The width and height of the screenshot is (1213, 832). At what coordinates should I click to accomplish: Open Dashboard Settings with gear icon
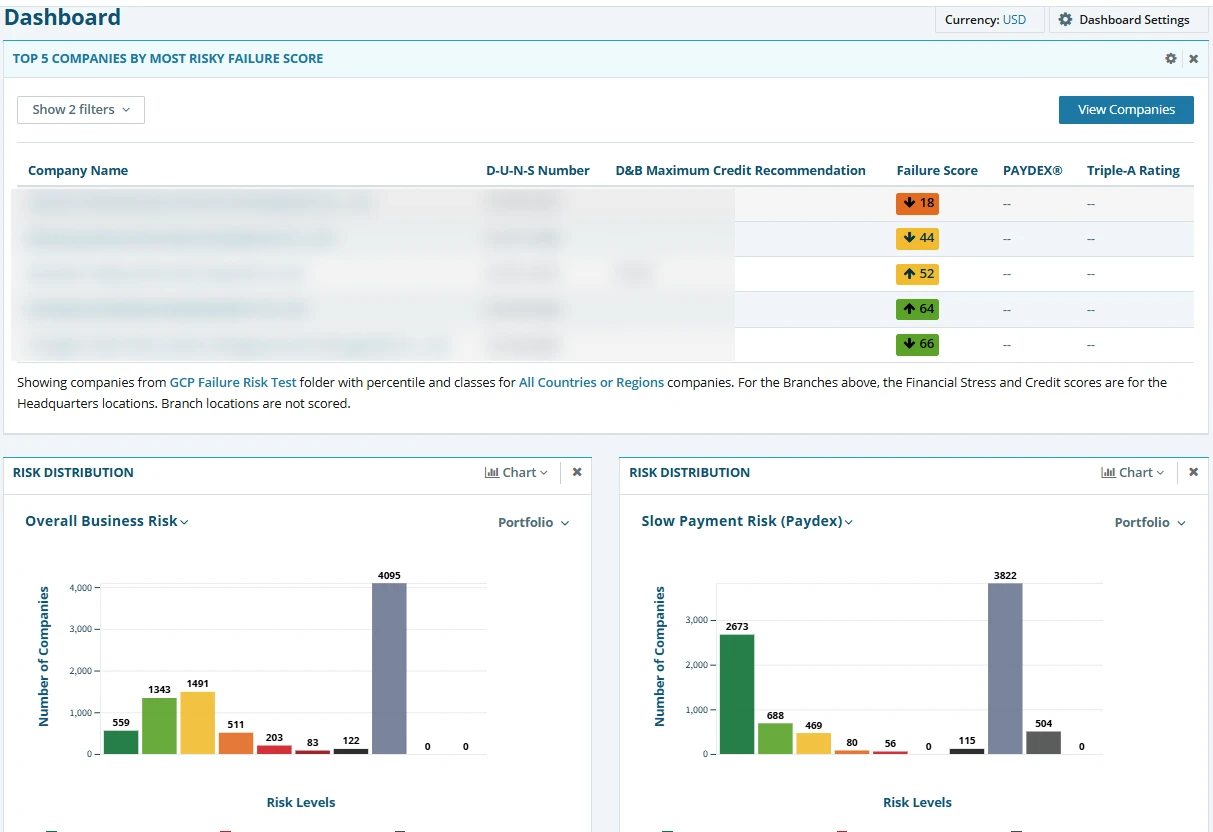[1123, 20]
